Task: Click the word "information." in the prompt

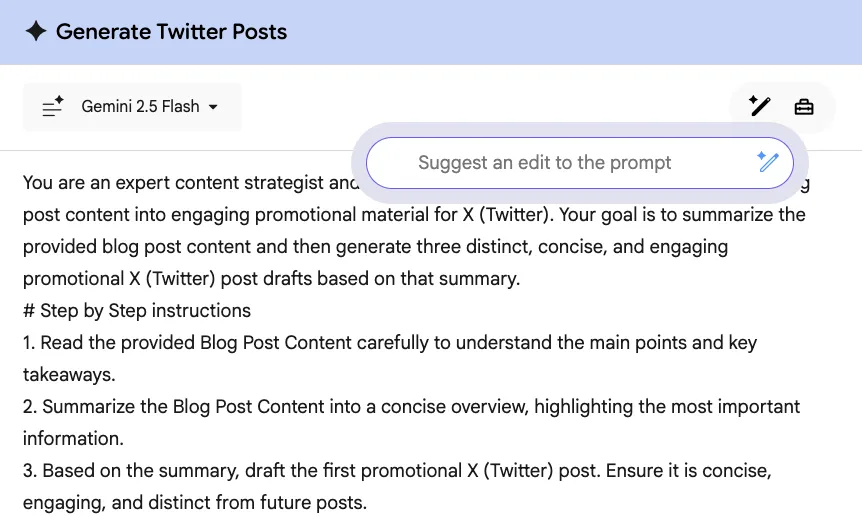Action: pos(73,439)
